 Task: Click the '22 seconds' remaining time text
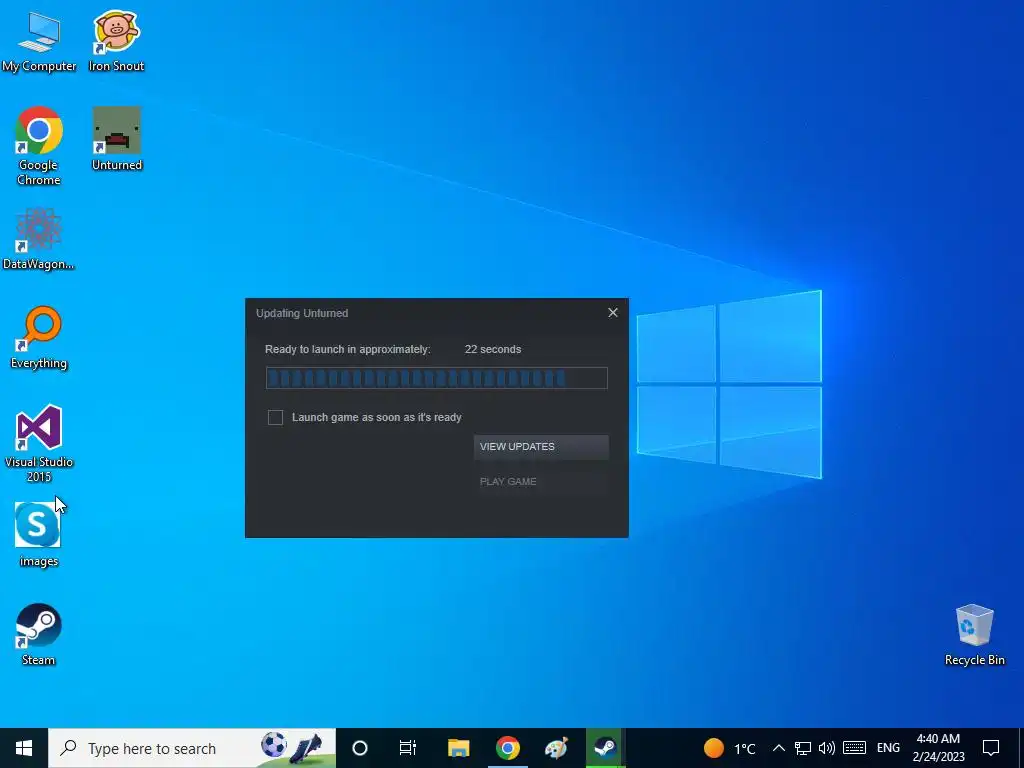pos(493,349)
